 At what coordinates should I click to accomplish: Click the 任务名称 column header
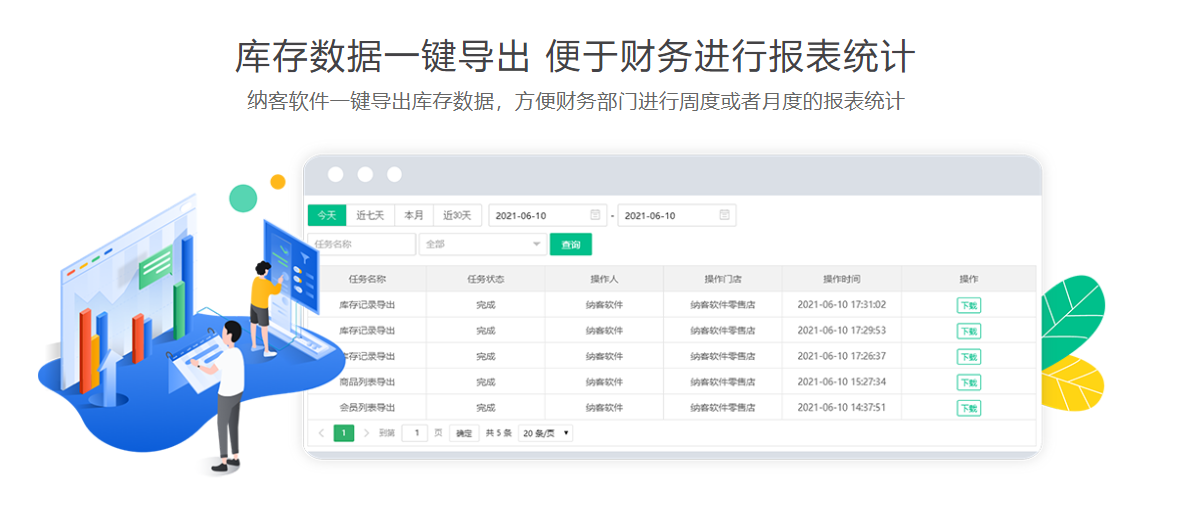pyautogui.click(x=367, y=279)
